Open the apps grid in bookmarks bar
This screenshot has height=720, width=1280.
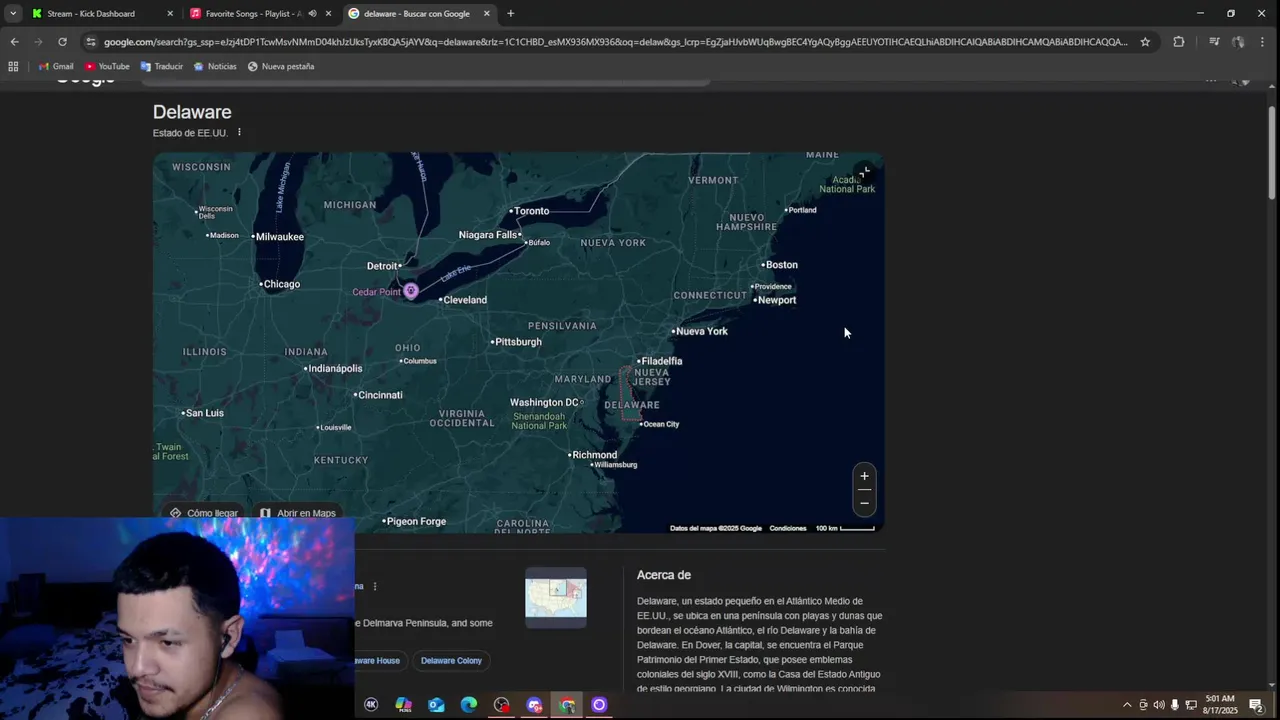(x=13, y=66)
